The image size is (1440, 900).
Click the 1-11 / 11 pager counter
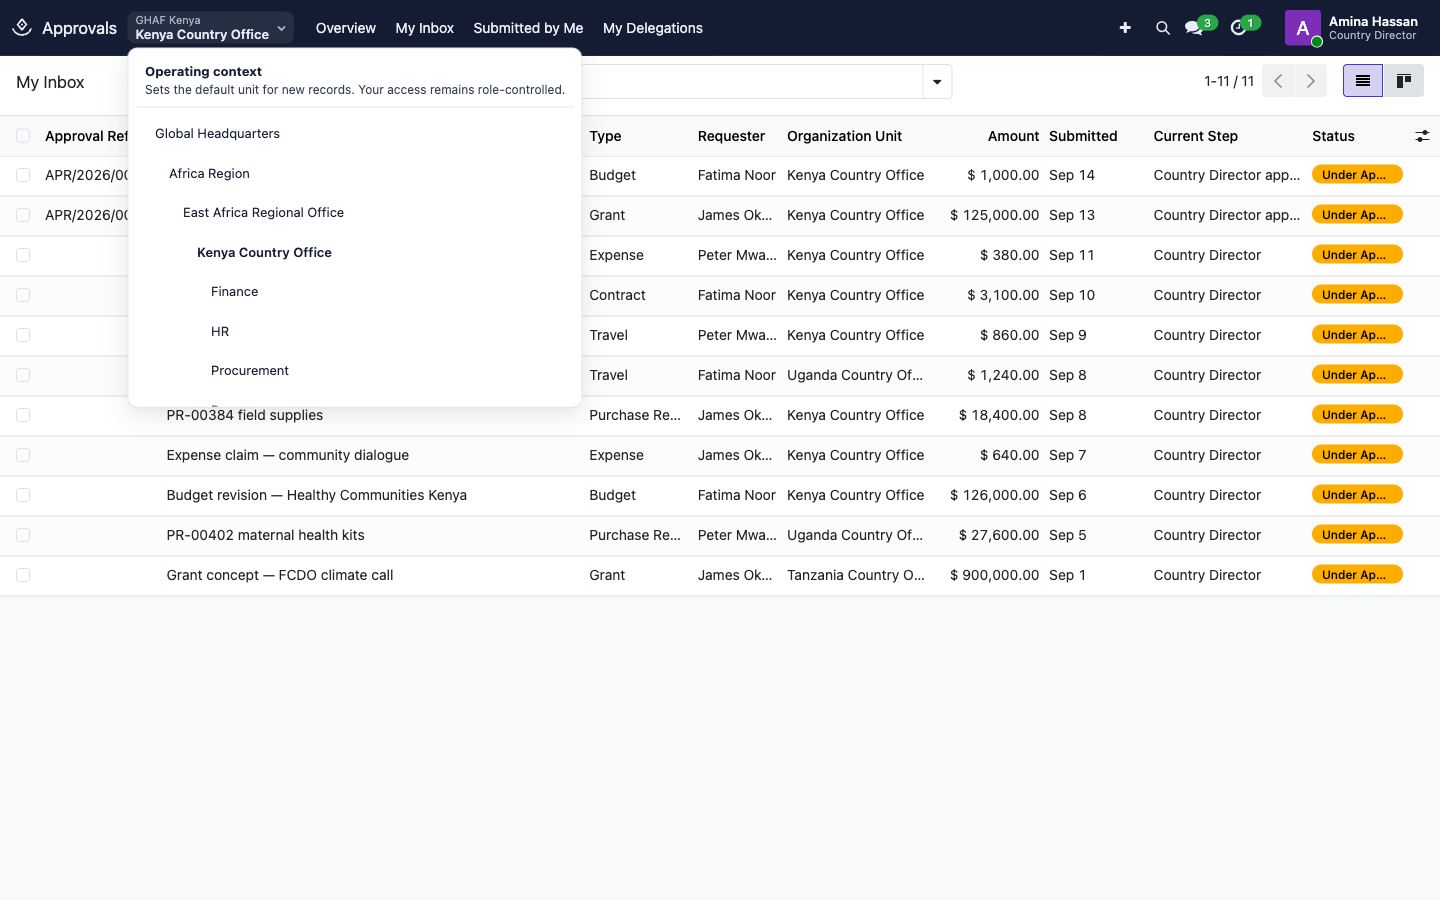[x=1229, y=81]
